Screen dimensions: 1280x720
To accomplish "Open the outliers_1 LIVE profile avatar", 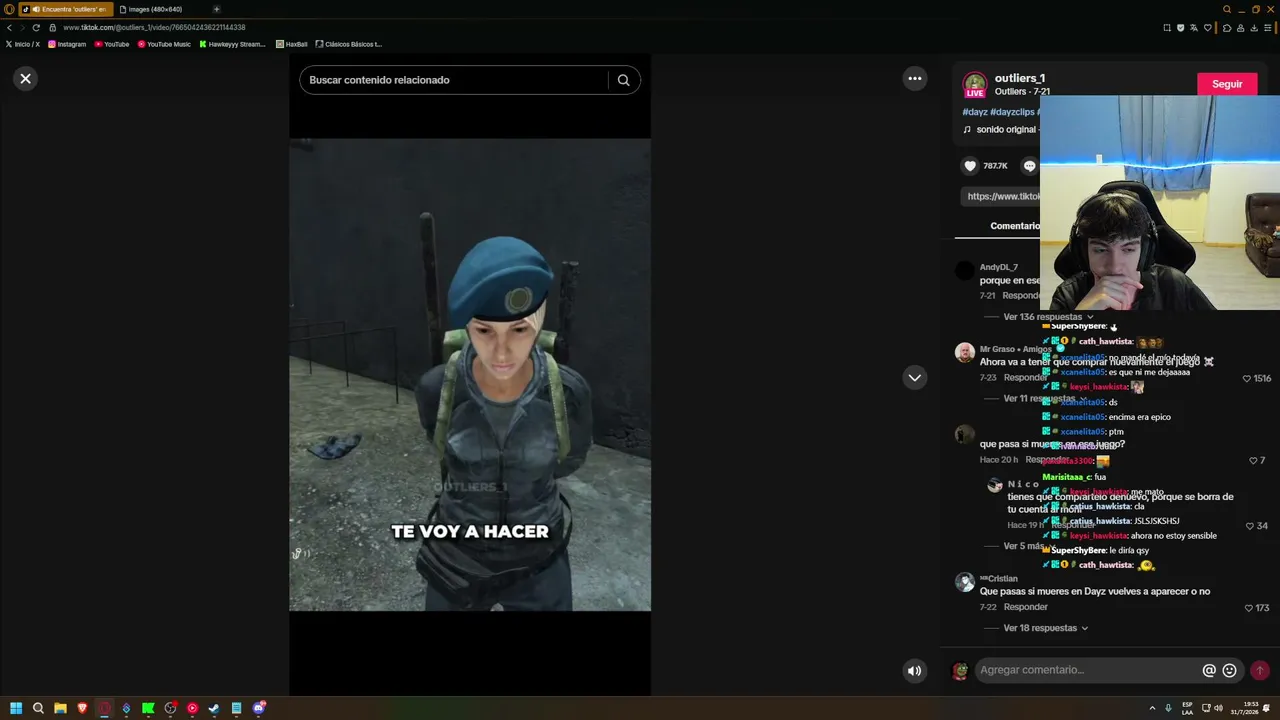I will pos(975,84).
